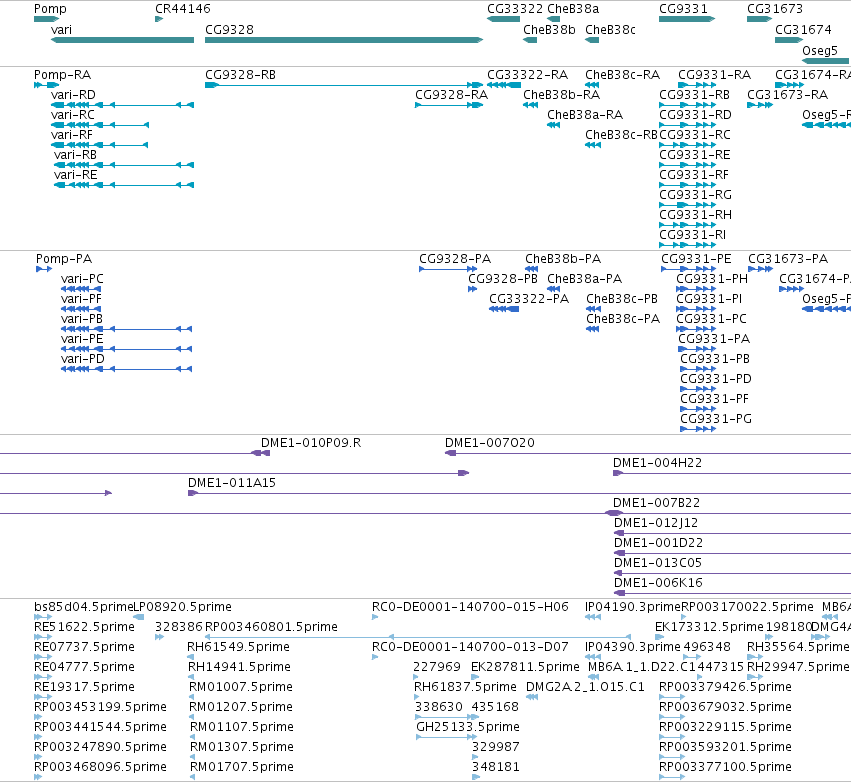Click the CG31673-PA protein label
The height and width of the screenshot is (782, 851).
click(x=788, y=259)
